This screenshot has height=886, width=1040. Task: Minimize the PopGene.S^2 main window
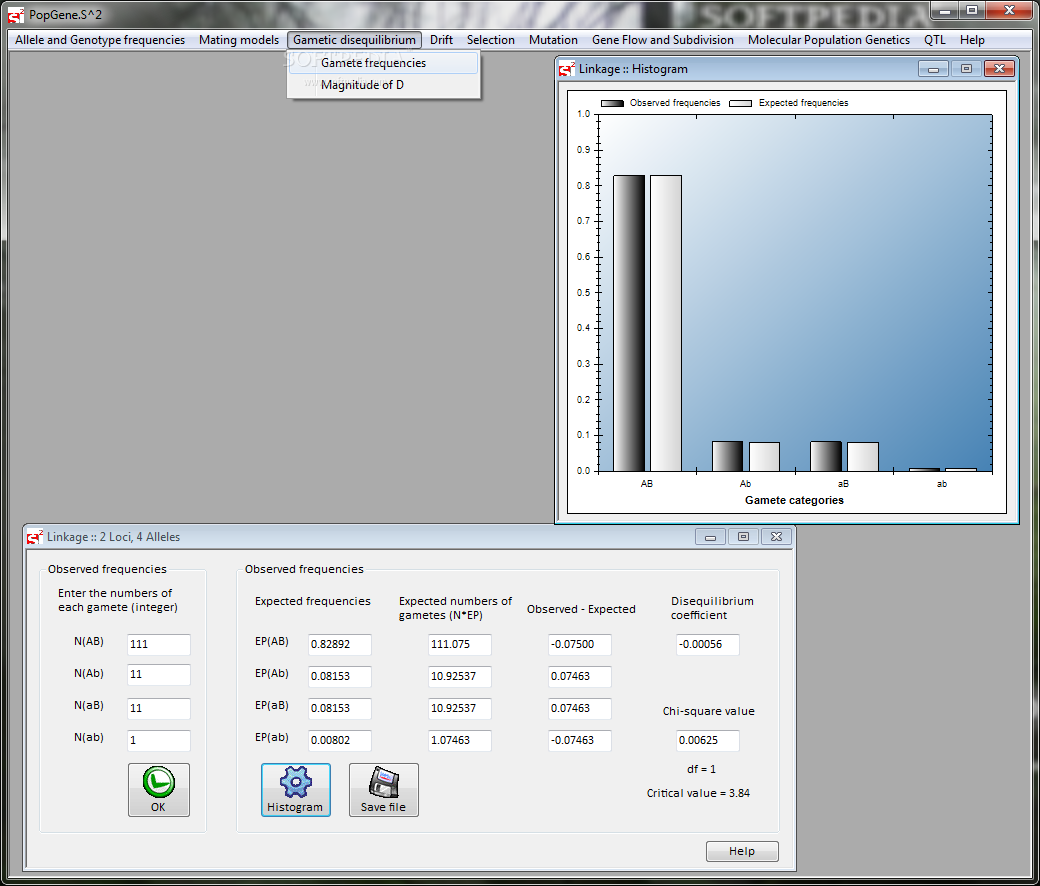coord(945,10)
